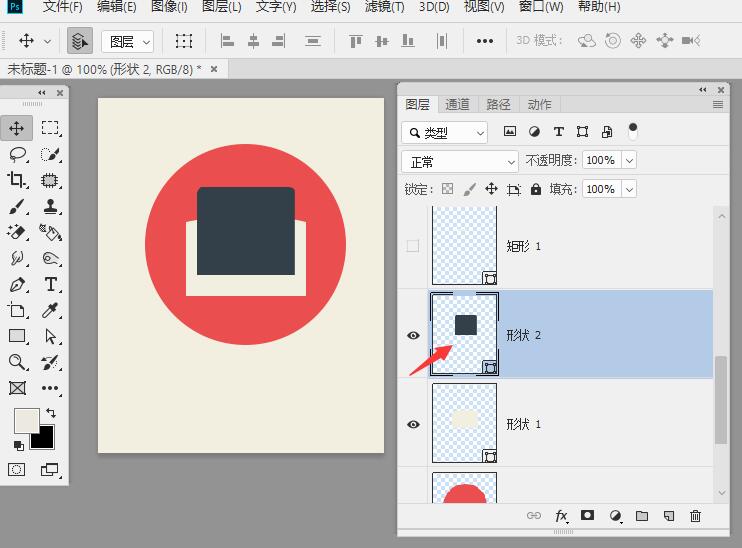Pick the Lasso tool

coord(17,154)
